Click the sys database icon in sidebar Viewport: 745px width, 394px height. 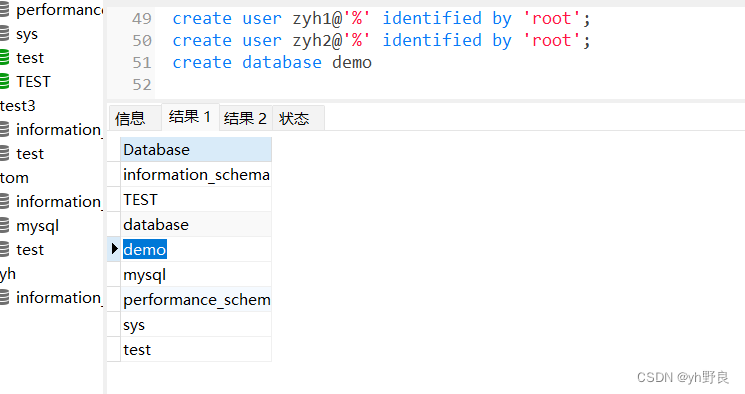[x=4, y=33]
